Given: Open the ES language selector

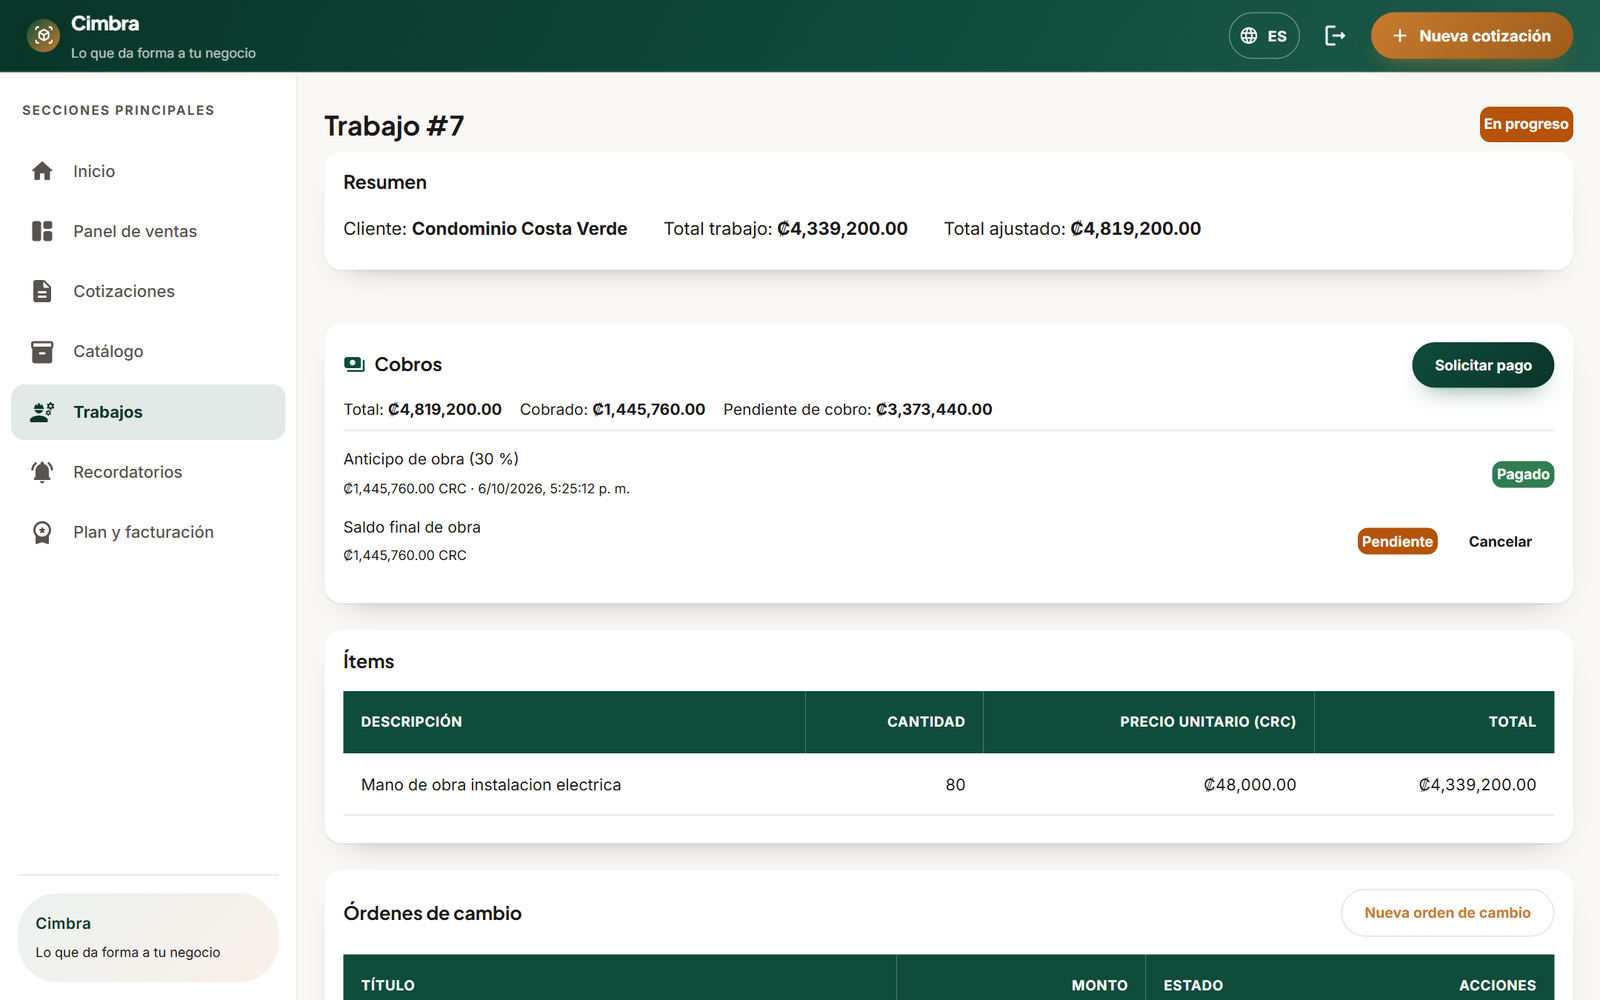Looking at the screenshot, I should pyautogui.click(x=1264, y=36).
